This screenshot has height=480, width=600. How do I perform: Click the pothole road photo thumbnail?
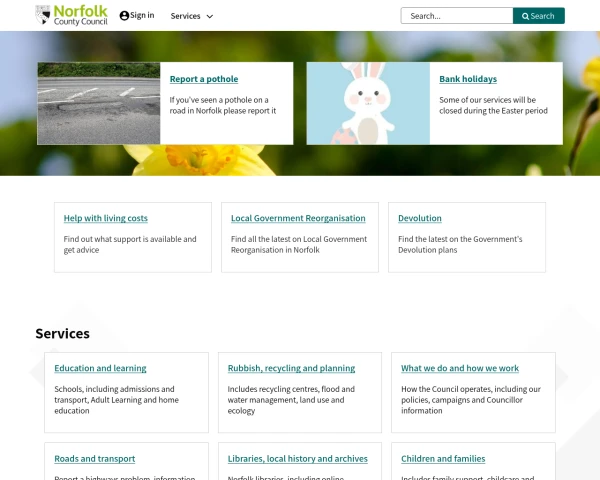(99, 103)
